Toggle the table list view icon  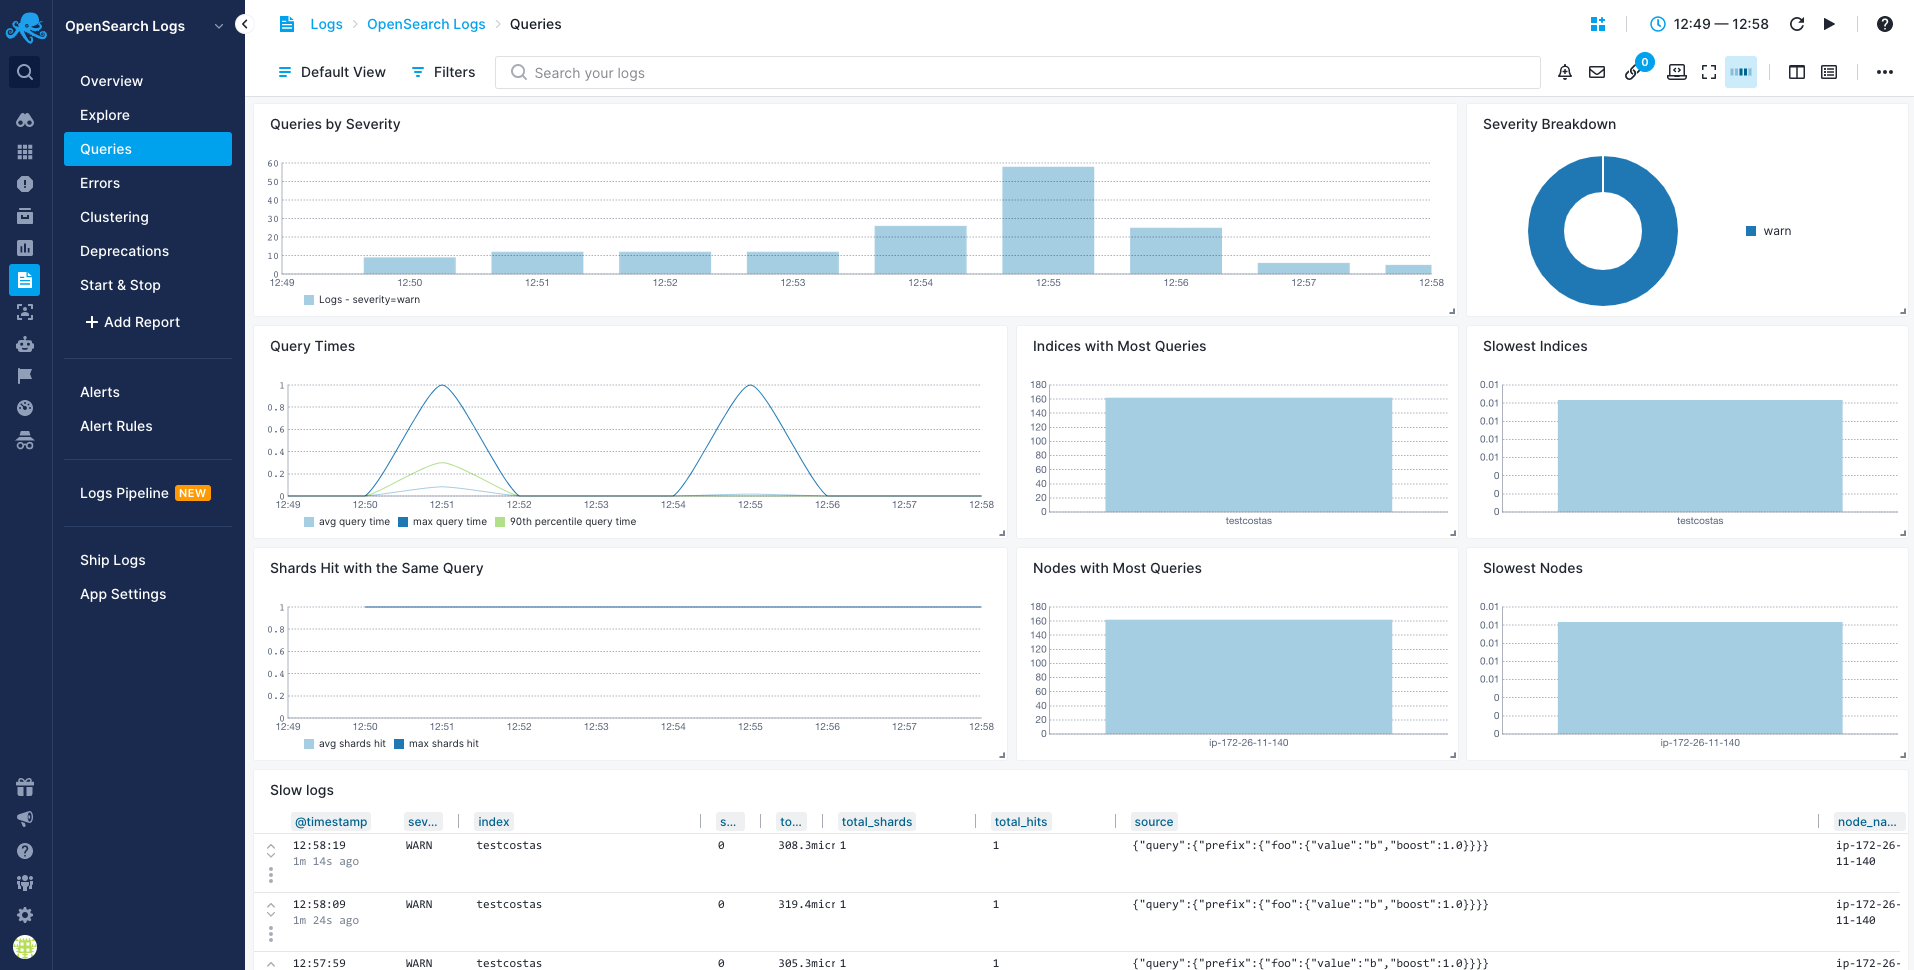1829,72
